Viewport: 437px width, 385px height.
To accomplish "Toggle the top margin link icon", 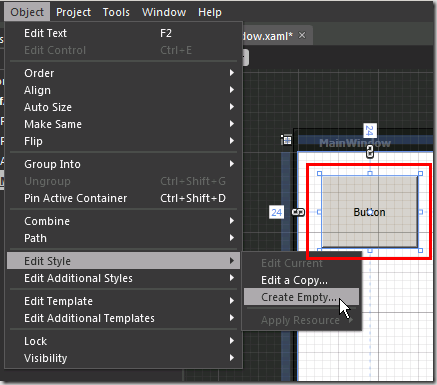I will click(x=370, y=152).
